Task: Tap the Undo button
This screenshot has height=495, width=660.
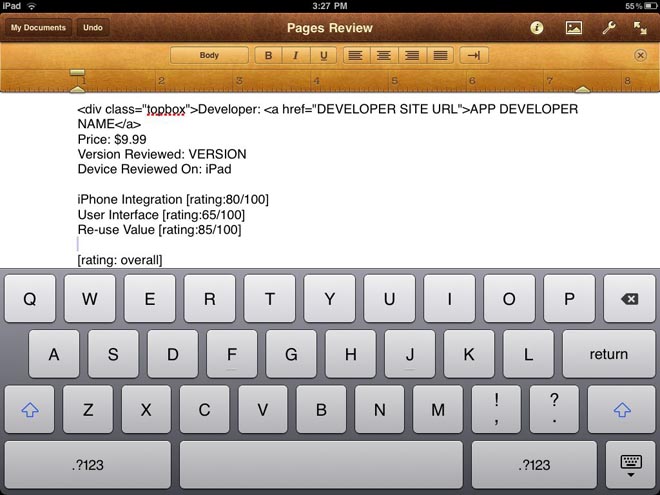Action: point(93,28)
